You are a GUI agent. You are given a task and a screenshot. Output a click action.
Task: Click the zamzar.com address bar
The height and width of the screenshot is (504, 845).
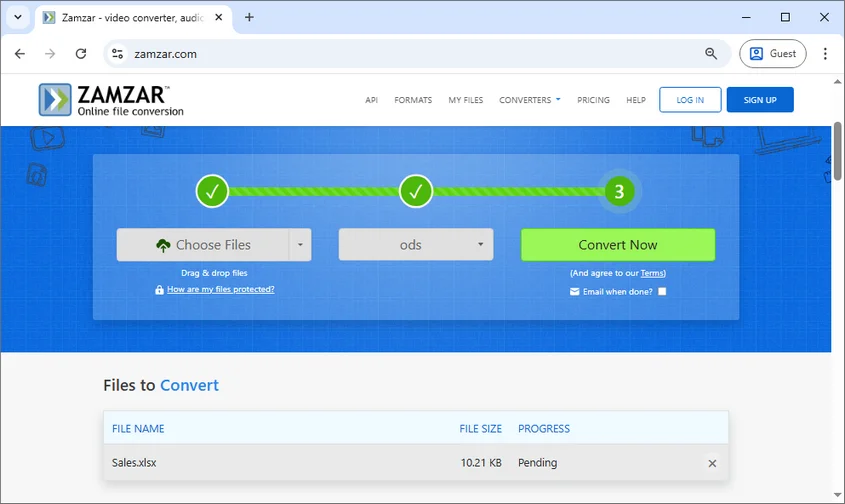(415, 54)
